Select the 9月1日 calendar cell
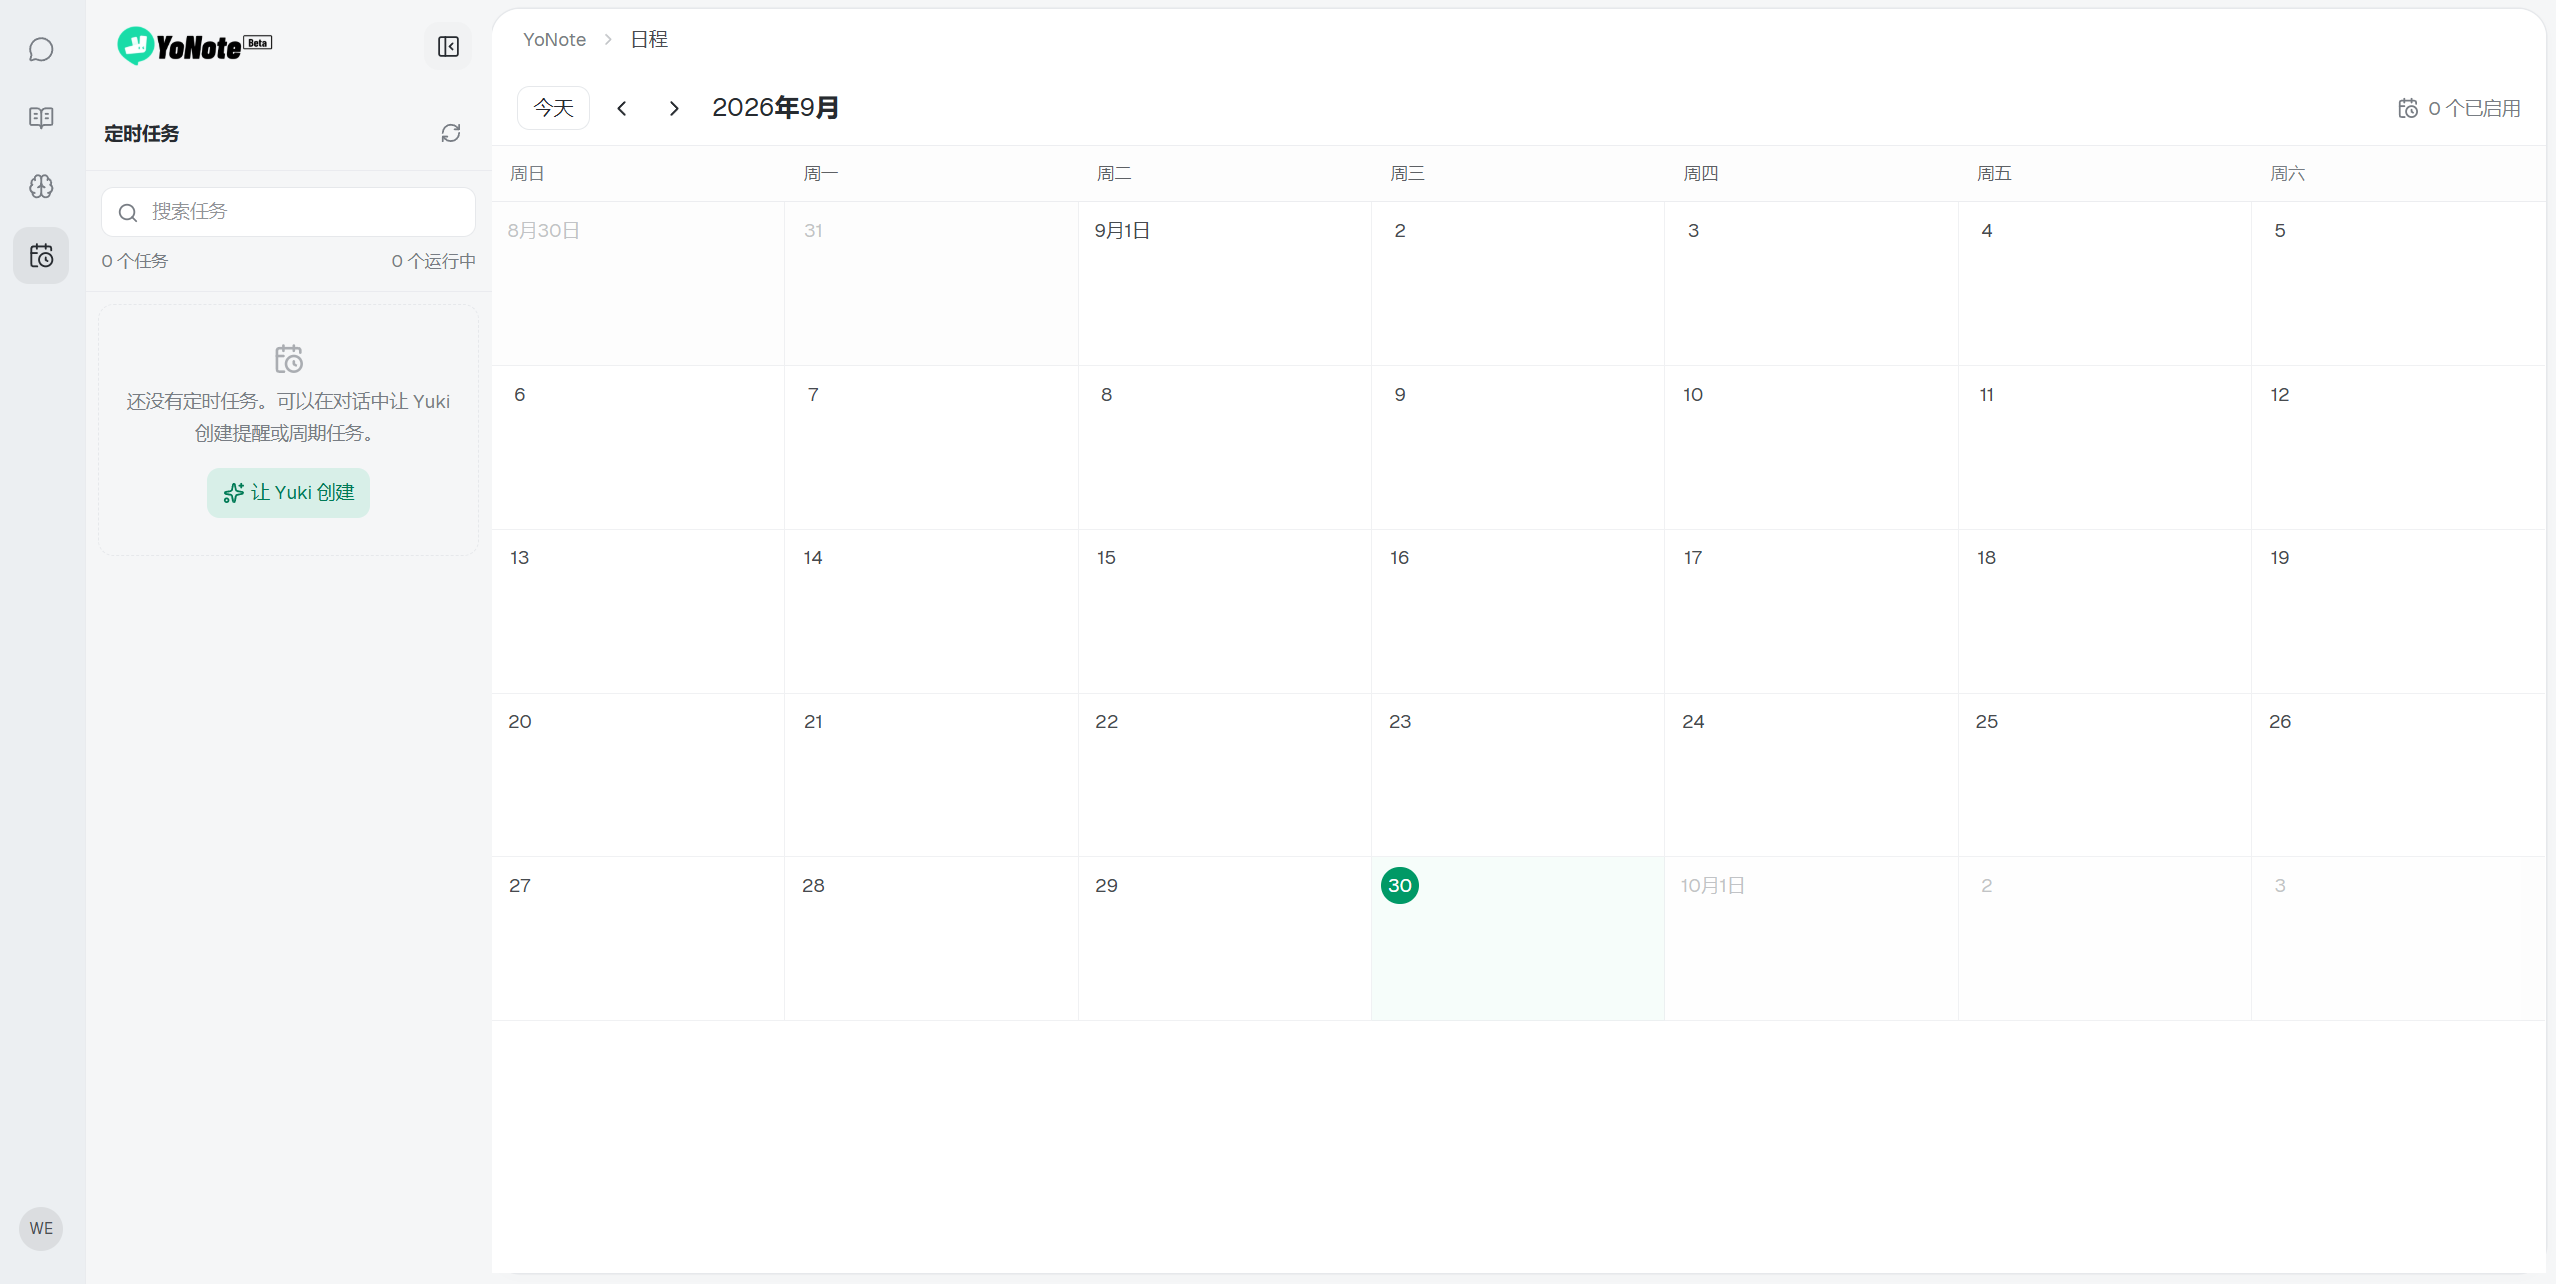 pos(1224,283)
